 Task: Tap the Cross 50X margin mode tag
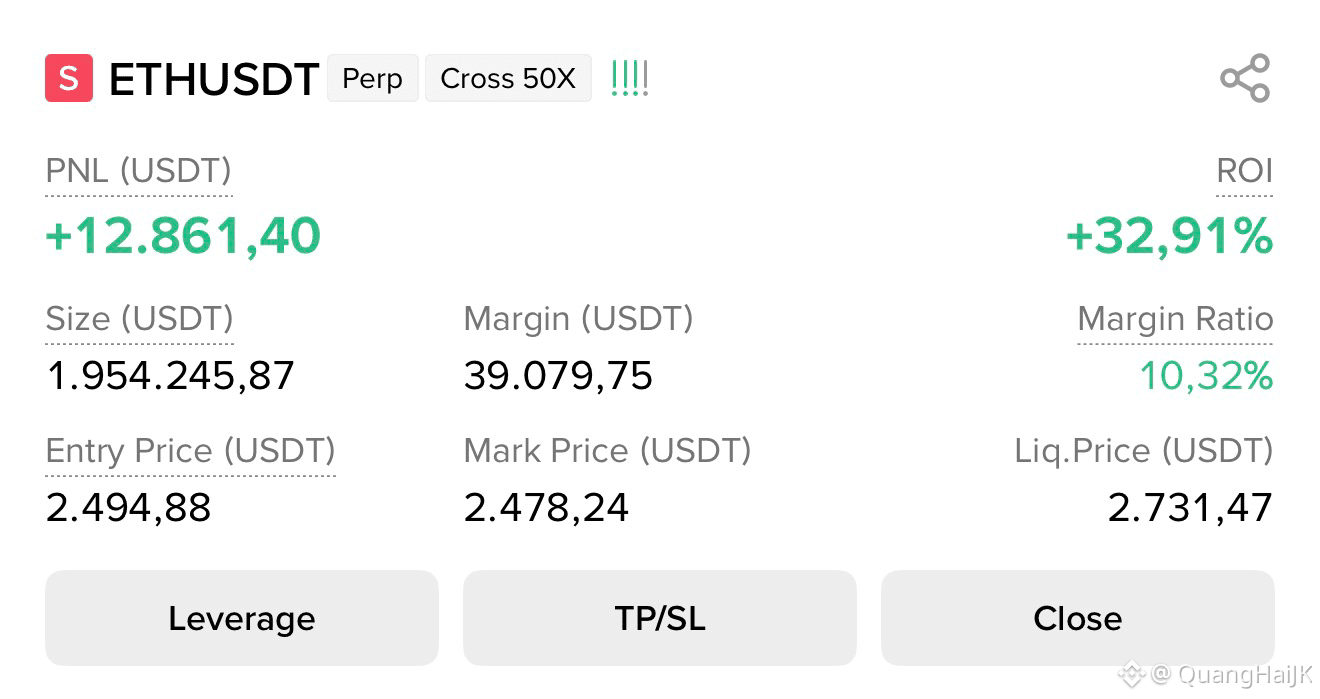508,78
